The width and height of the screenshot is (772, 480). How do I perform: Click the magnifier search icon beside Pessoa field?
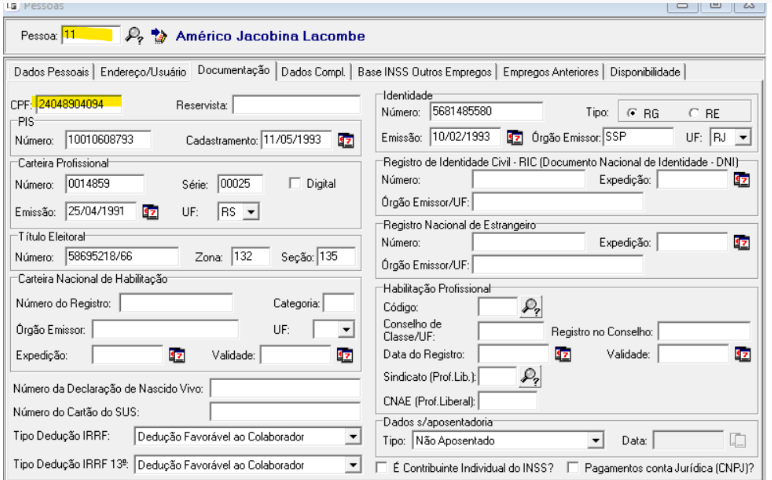point(133,36)
